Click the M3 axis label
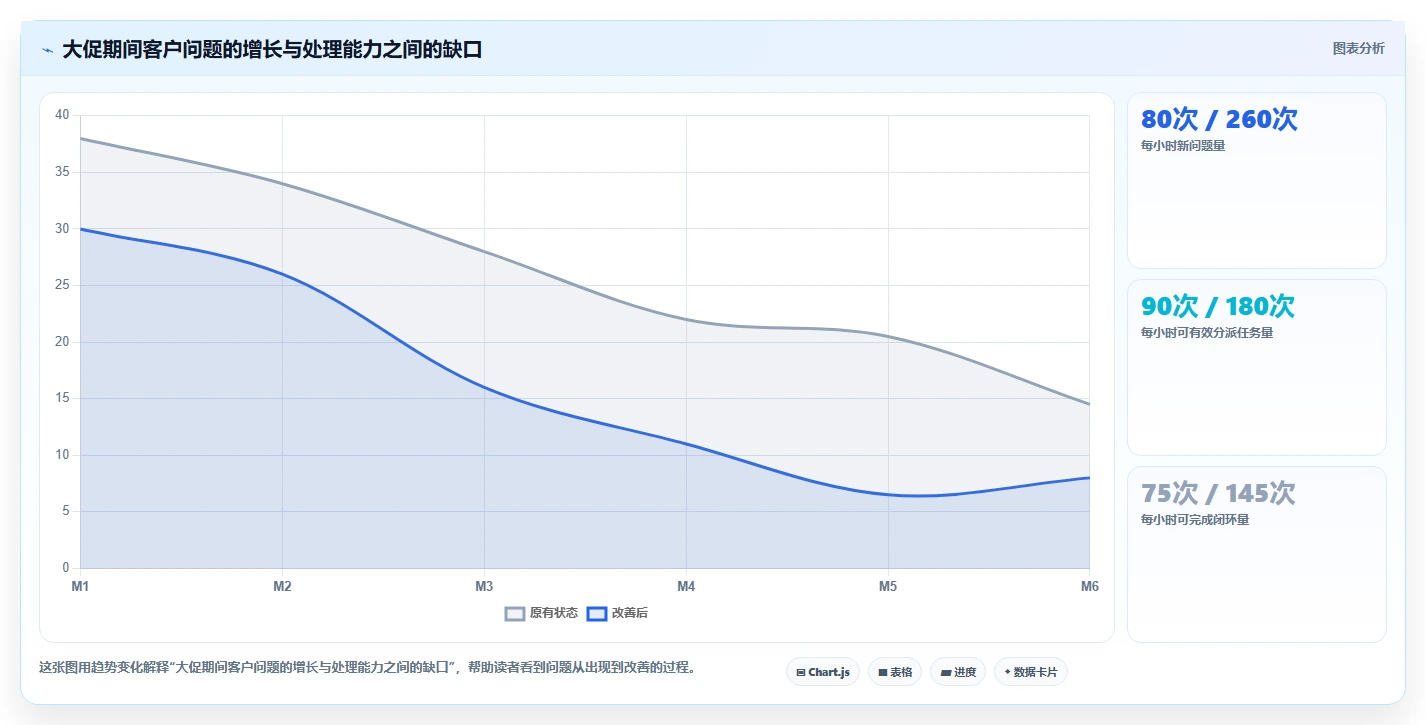 click(x=484, y=586)
